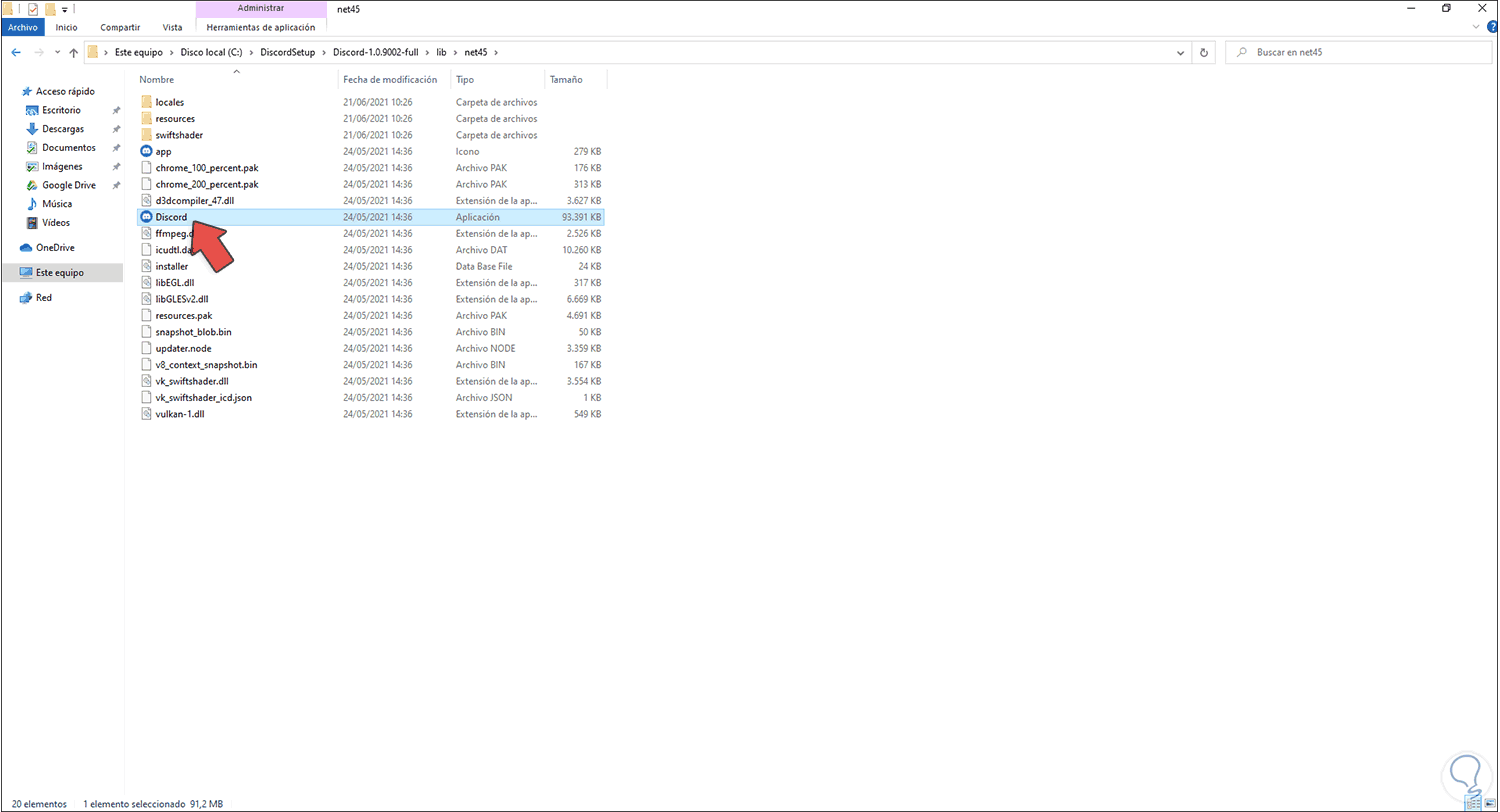The width and height of the screenshot is (1500, 812).
Task: Click the d3dcompiler_47.dll file icon
Action: pos(147,200)
